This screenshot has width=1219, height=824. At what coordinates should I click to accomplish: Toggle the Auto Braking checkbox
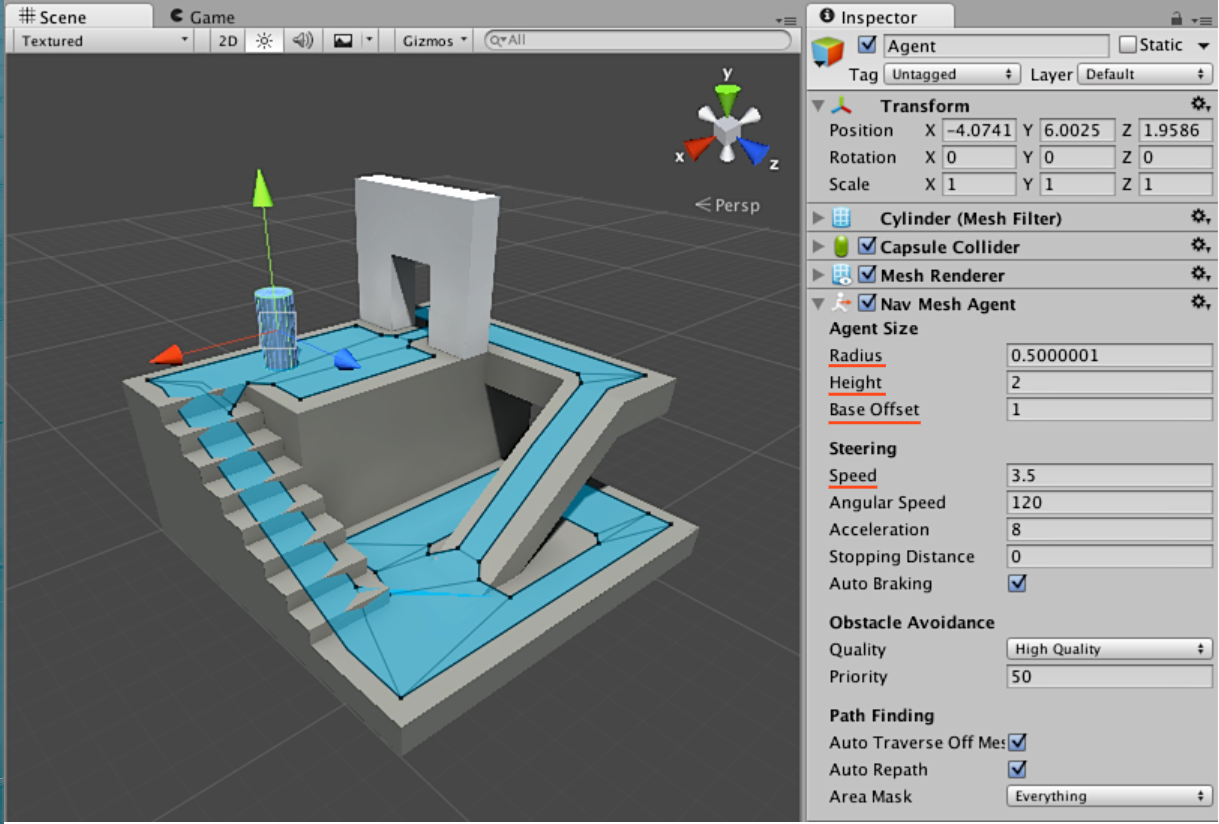tap(1017, 583)
